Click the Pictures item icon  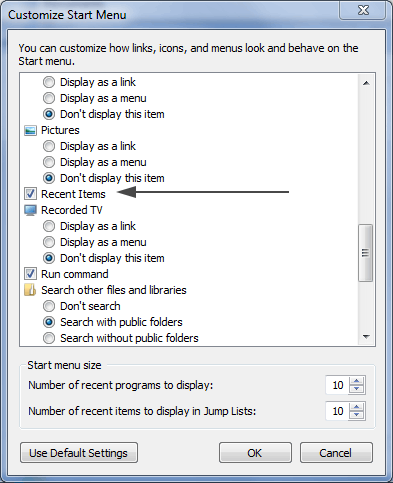point(30,130)
